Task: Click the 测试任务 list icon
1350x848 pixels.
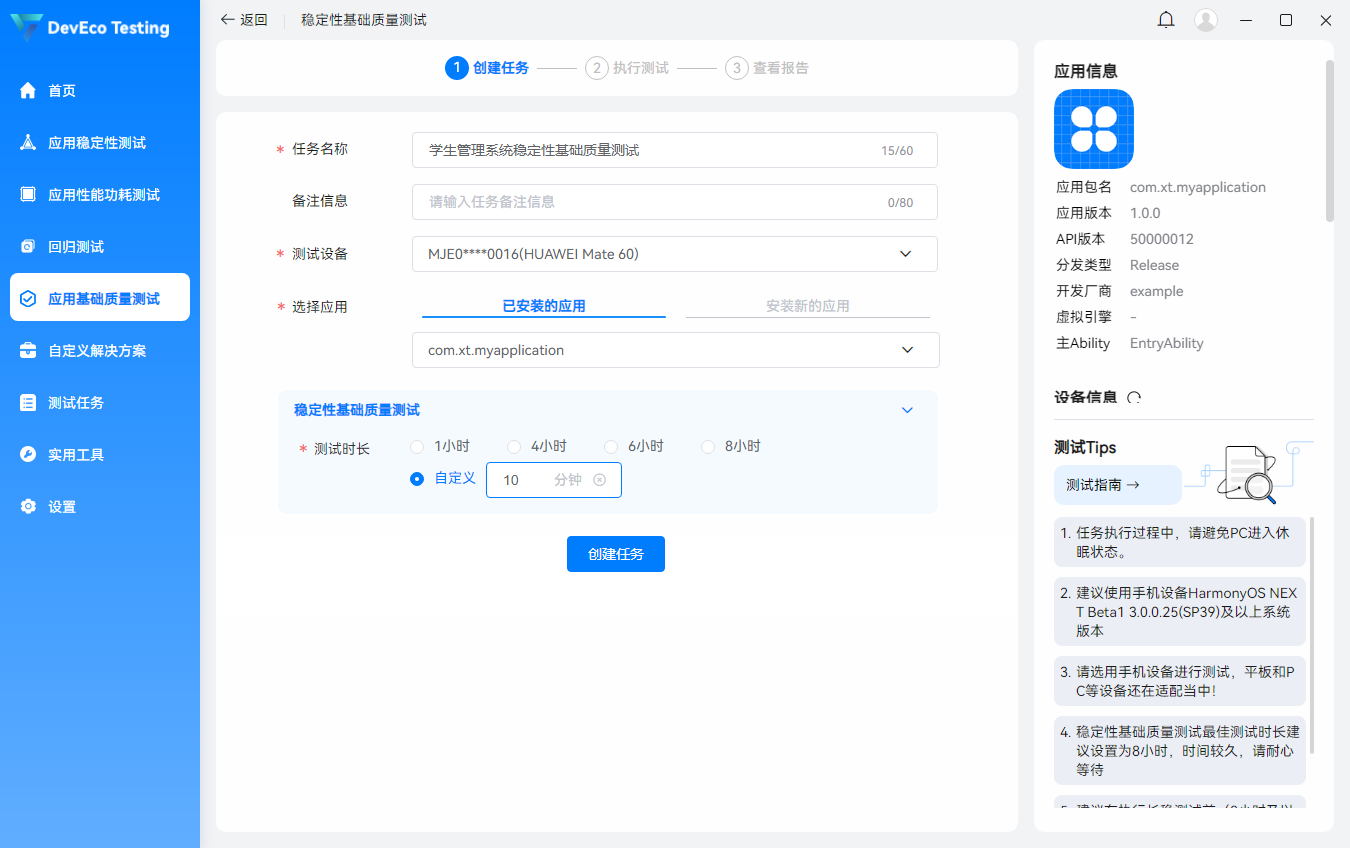Action: [28, 403]
